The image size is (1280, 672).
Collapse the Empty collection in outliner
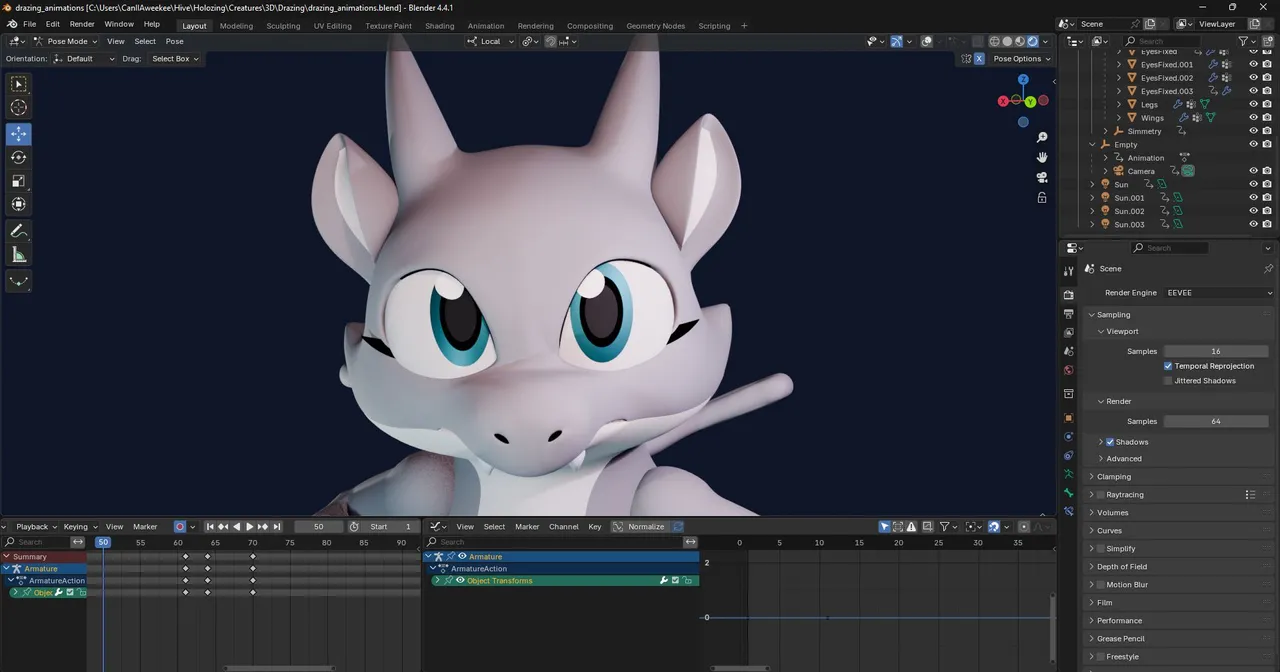point(1093,145)
